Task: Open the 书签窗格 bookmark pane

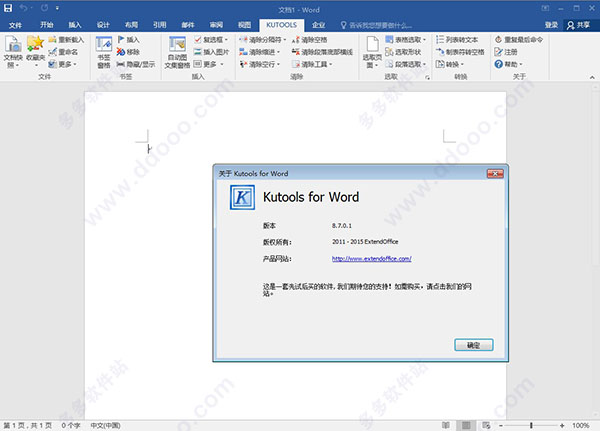Action: (x=104, y=52)
